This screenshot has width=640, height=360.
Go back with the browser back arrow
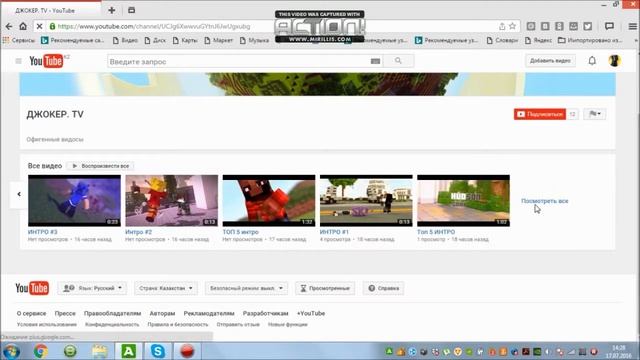(x=9, y=27)
